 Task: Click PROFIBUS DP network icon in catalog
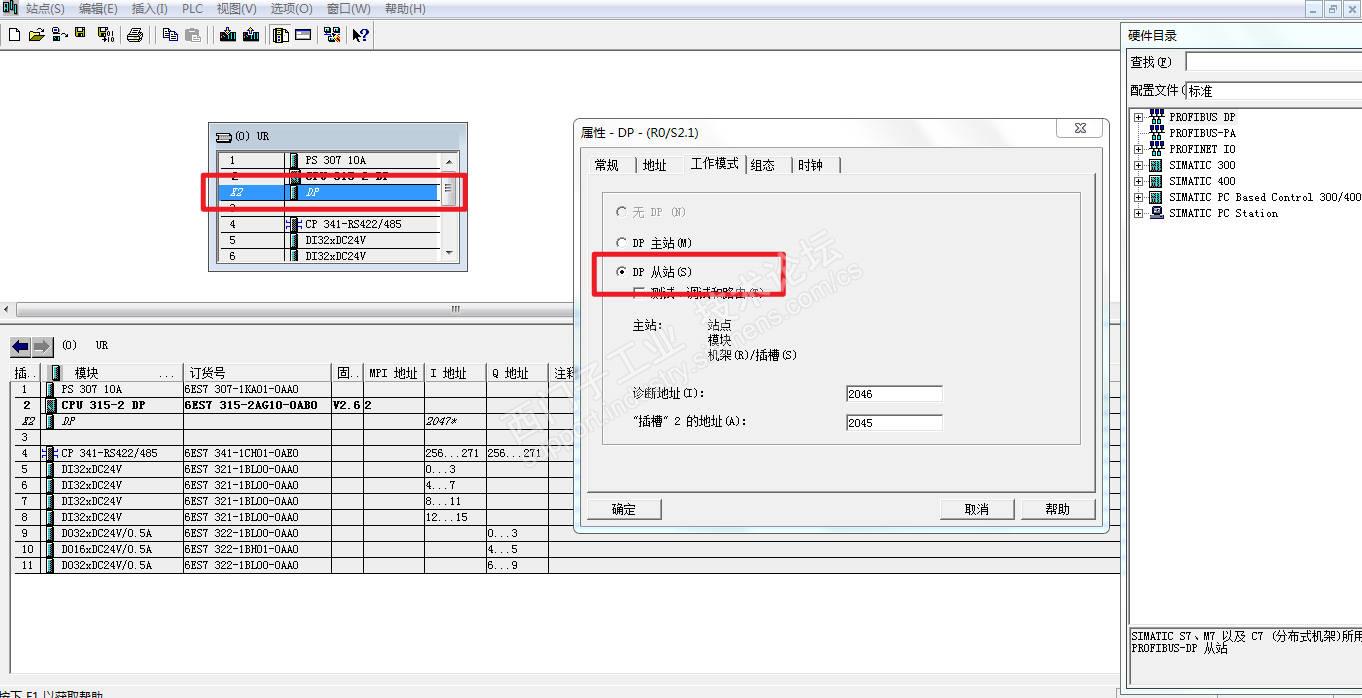tap(1157, 117)
